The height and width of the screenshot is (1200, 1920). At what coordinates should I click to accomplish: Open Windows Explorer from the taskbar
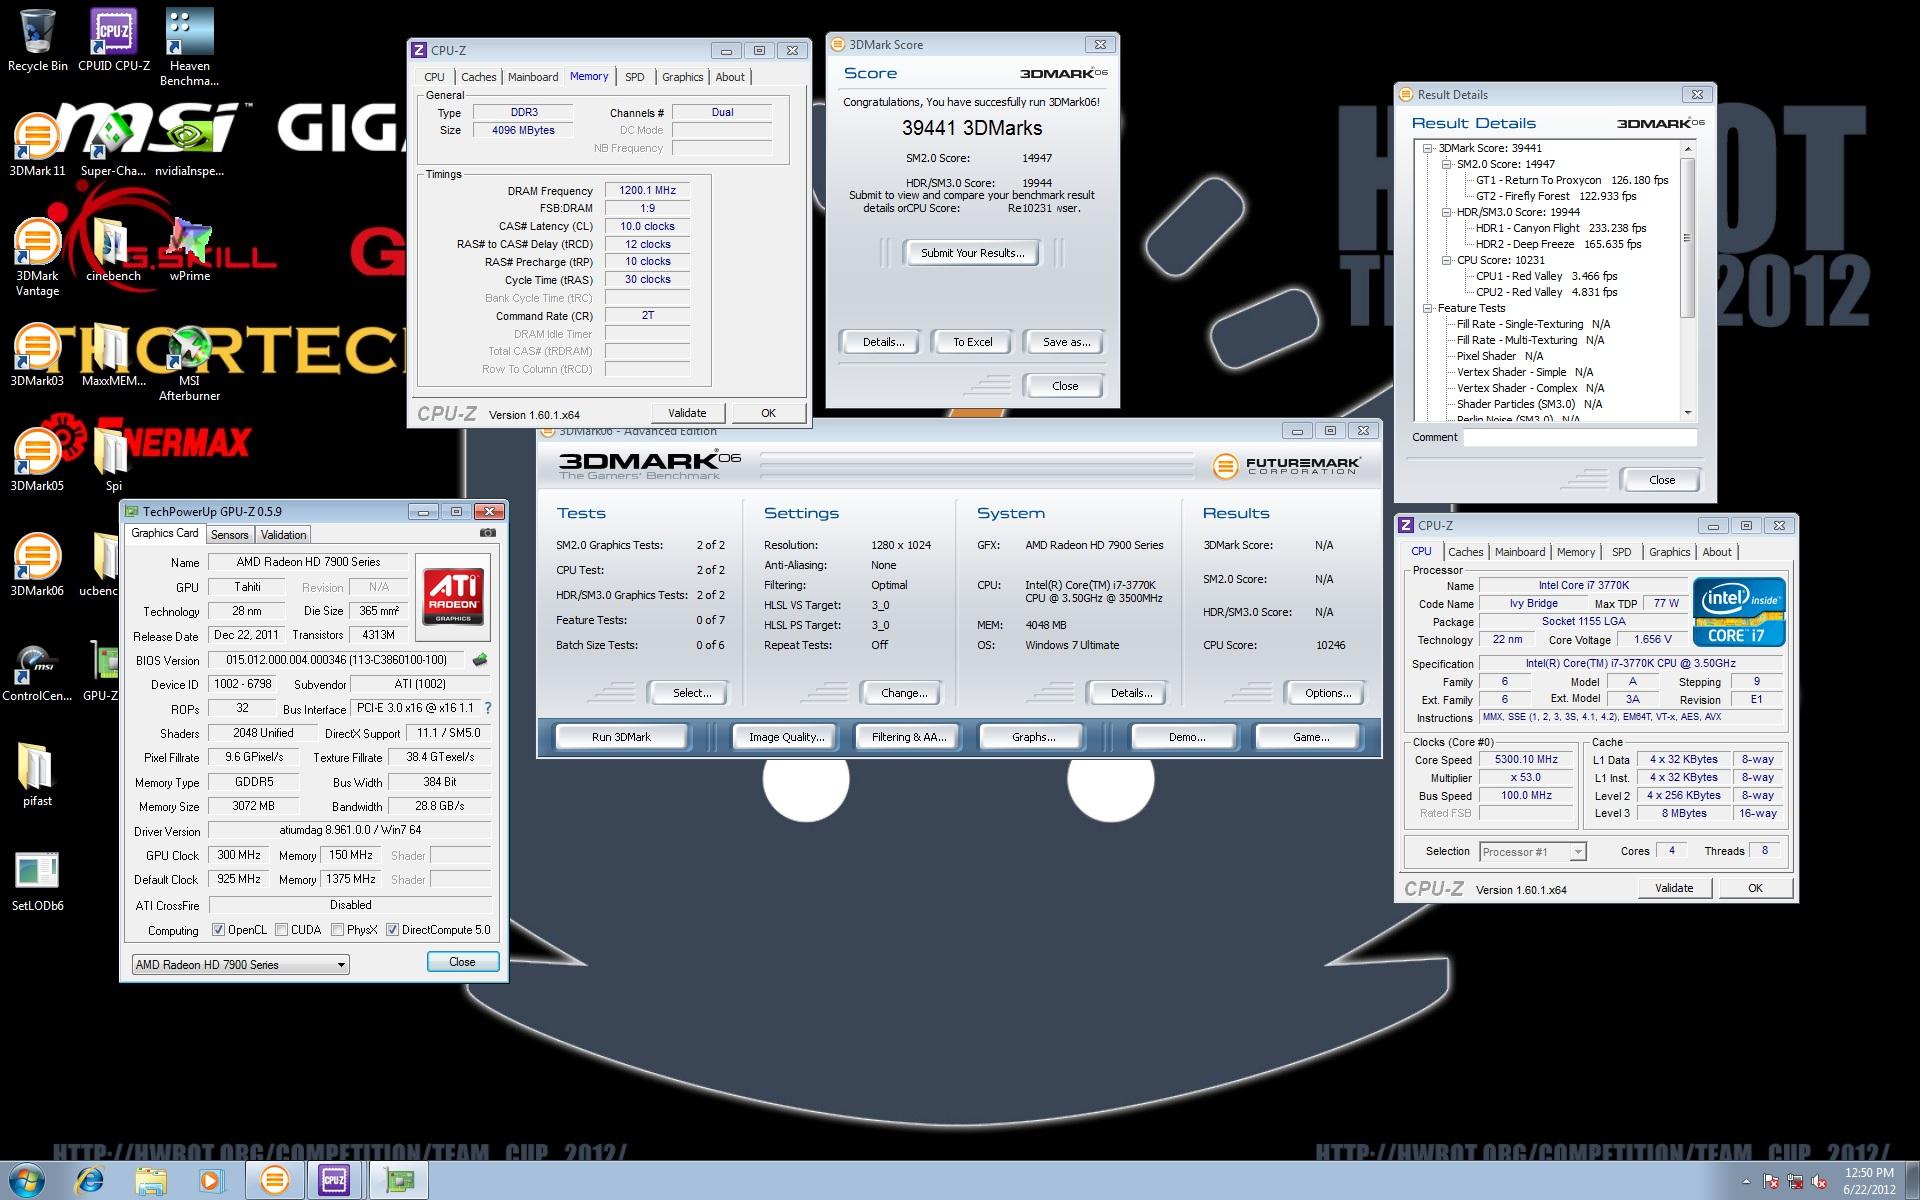[151, 1180]
